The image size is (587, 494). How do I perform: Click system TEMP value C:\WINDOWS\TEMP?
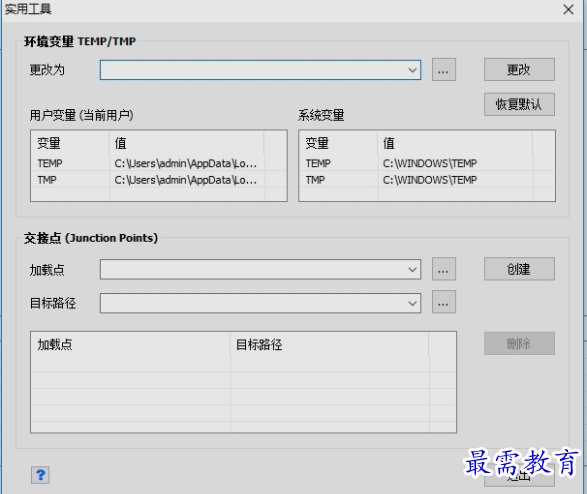[x=430, y=164]
